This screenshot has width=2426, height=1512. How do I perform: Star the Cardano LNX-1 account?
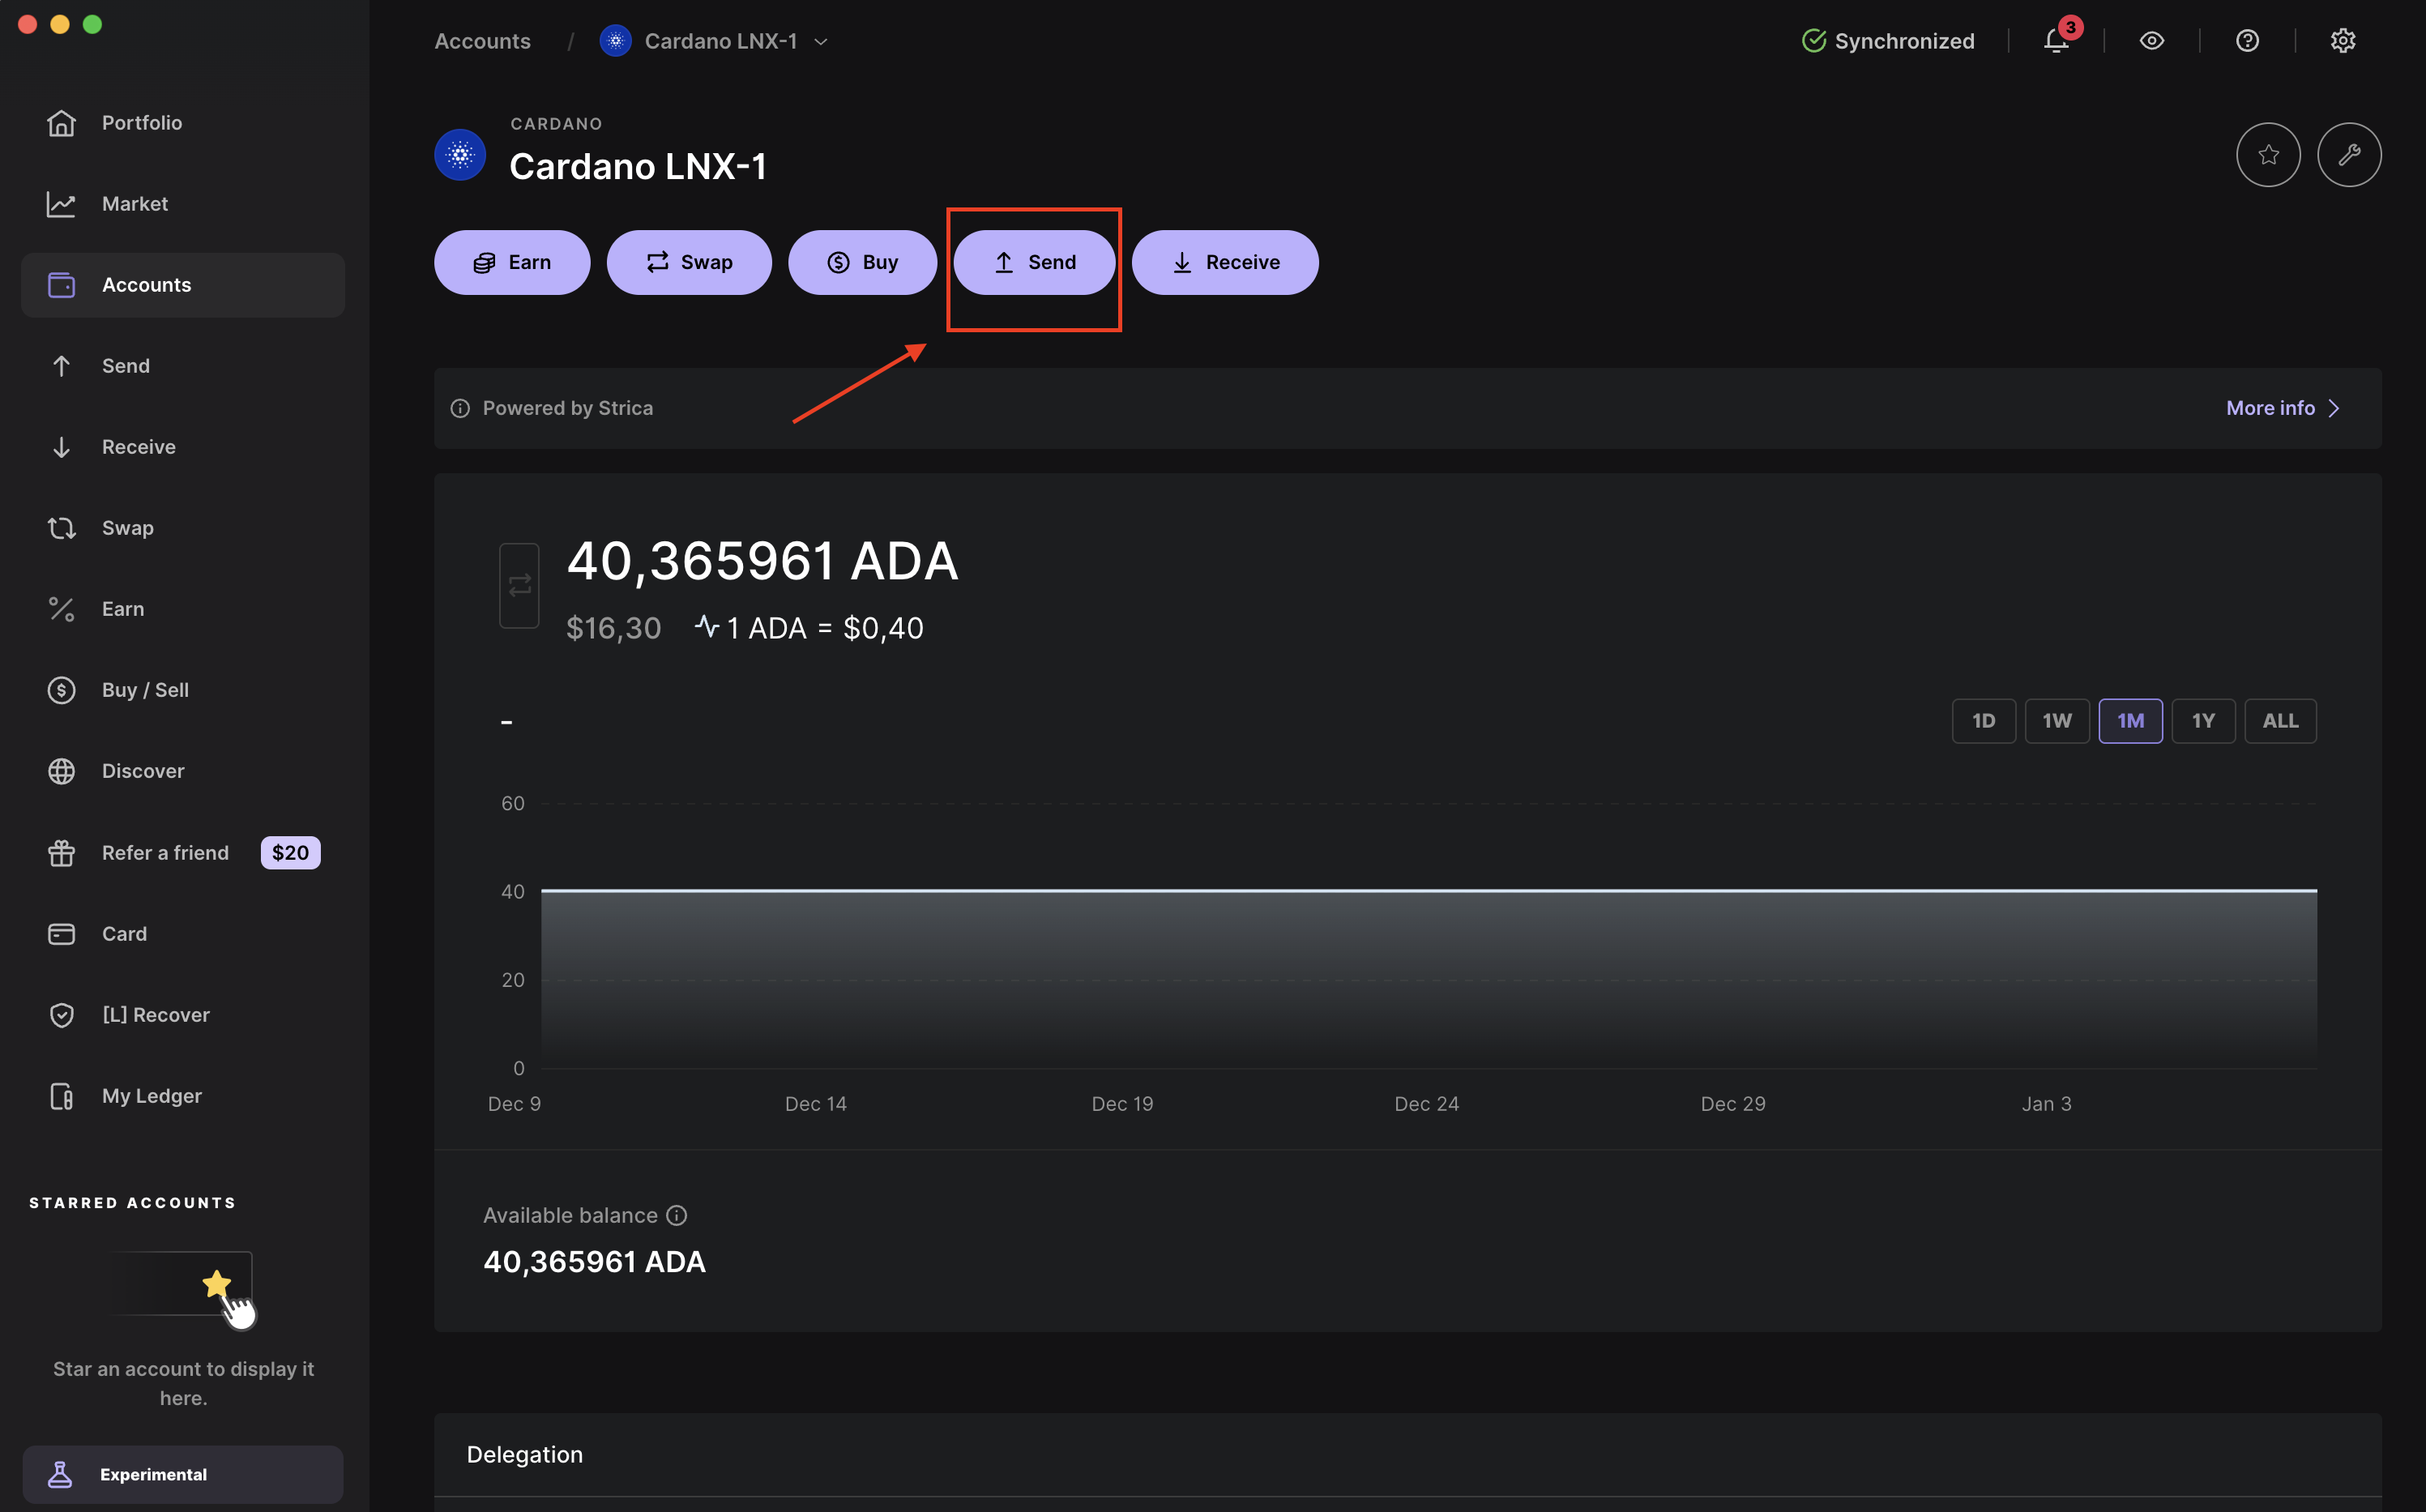tap(2268, 154)
